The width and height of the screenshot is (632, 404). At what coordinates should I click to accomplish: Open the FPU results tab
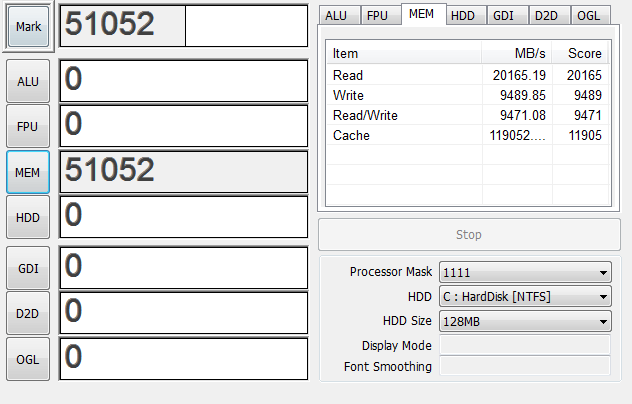[x=381, y=16]
